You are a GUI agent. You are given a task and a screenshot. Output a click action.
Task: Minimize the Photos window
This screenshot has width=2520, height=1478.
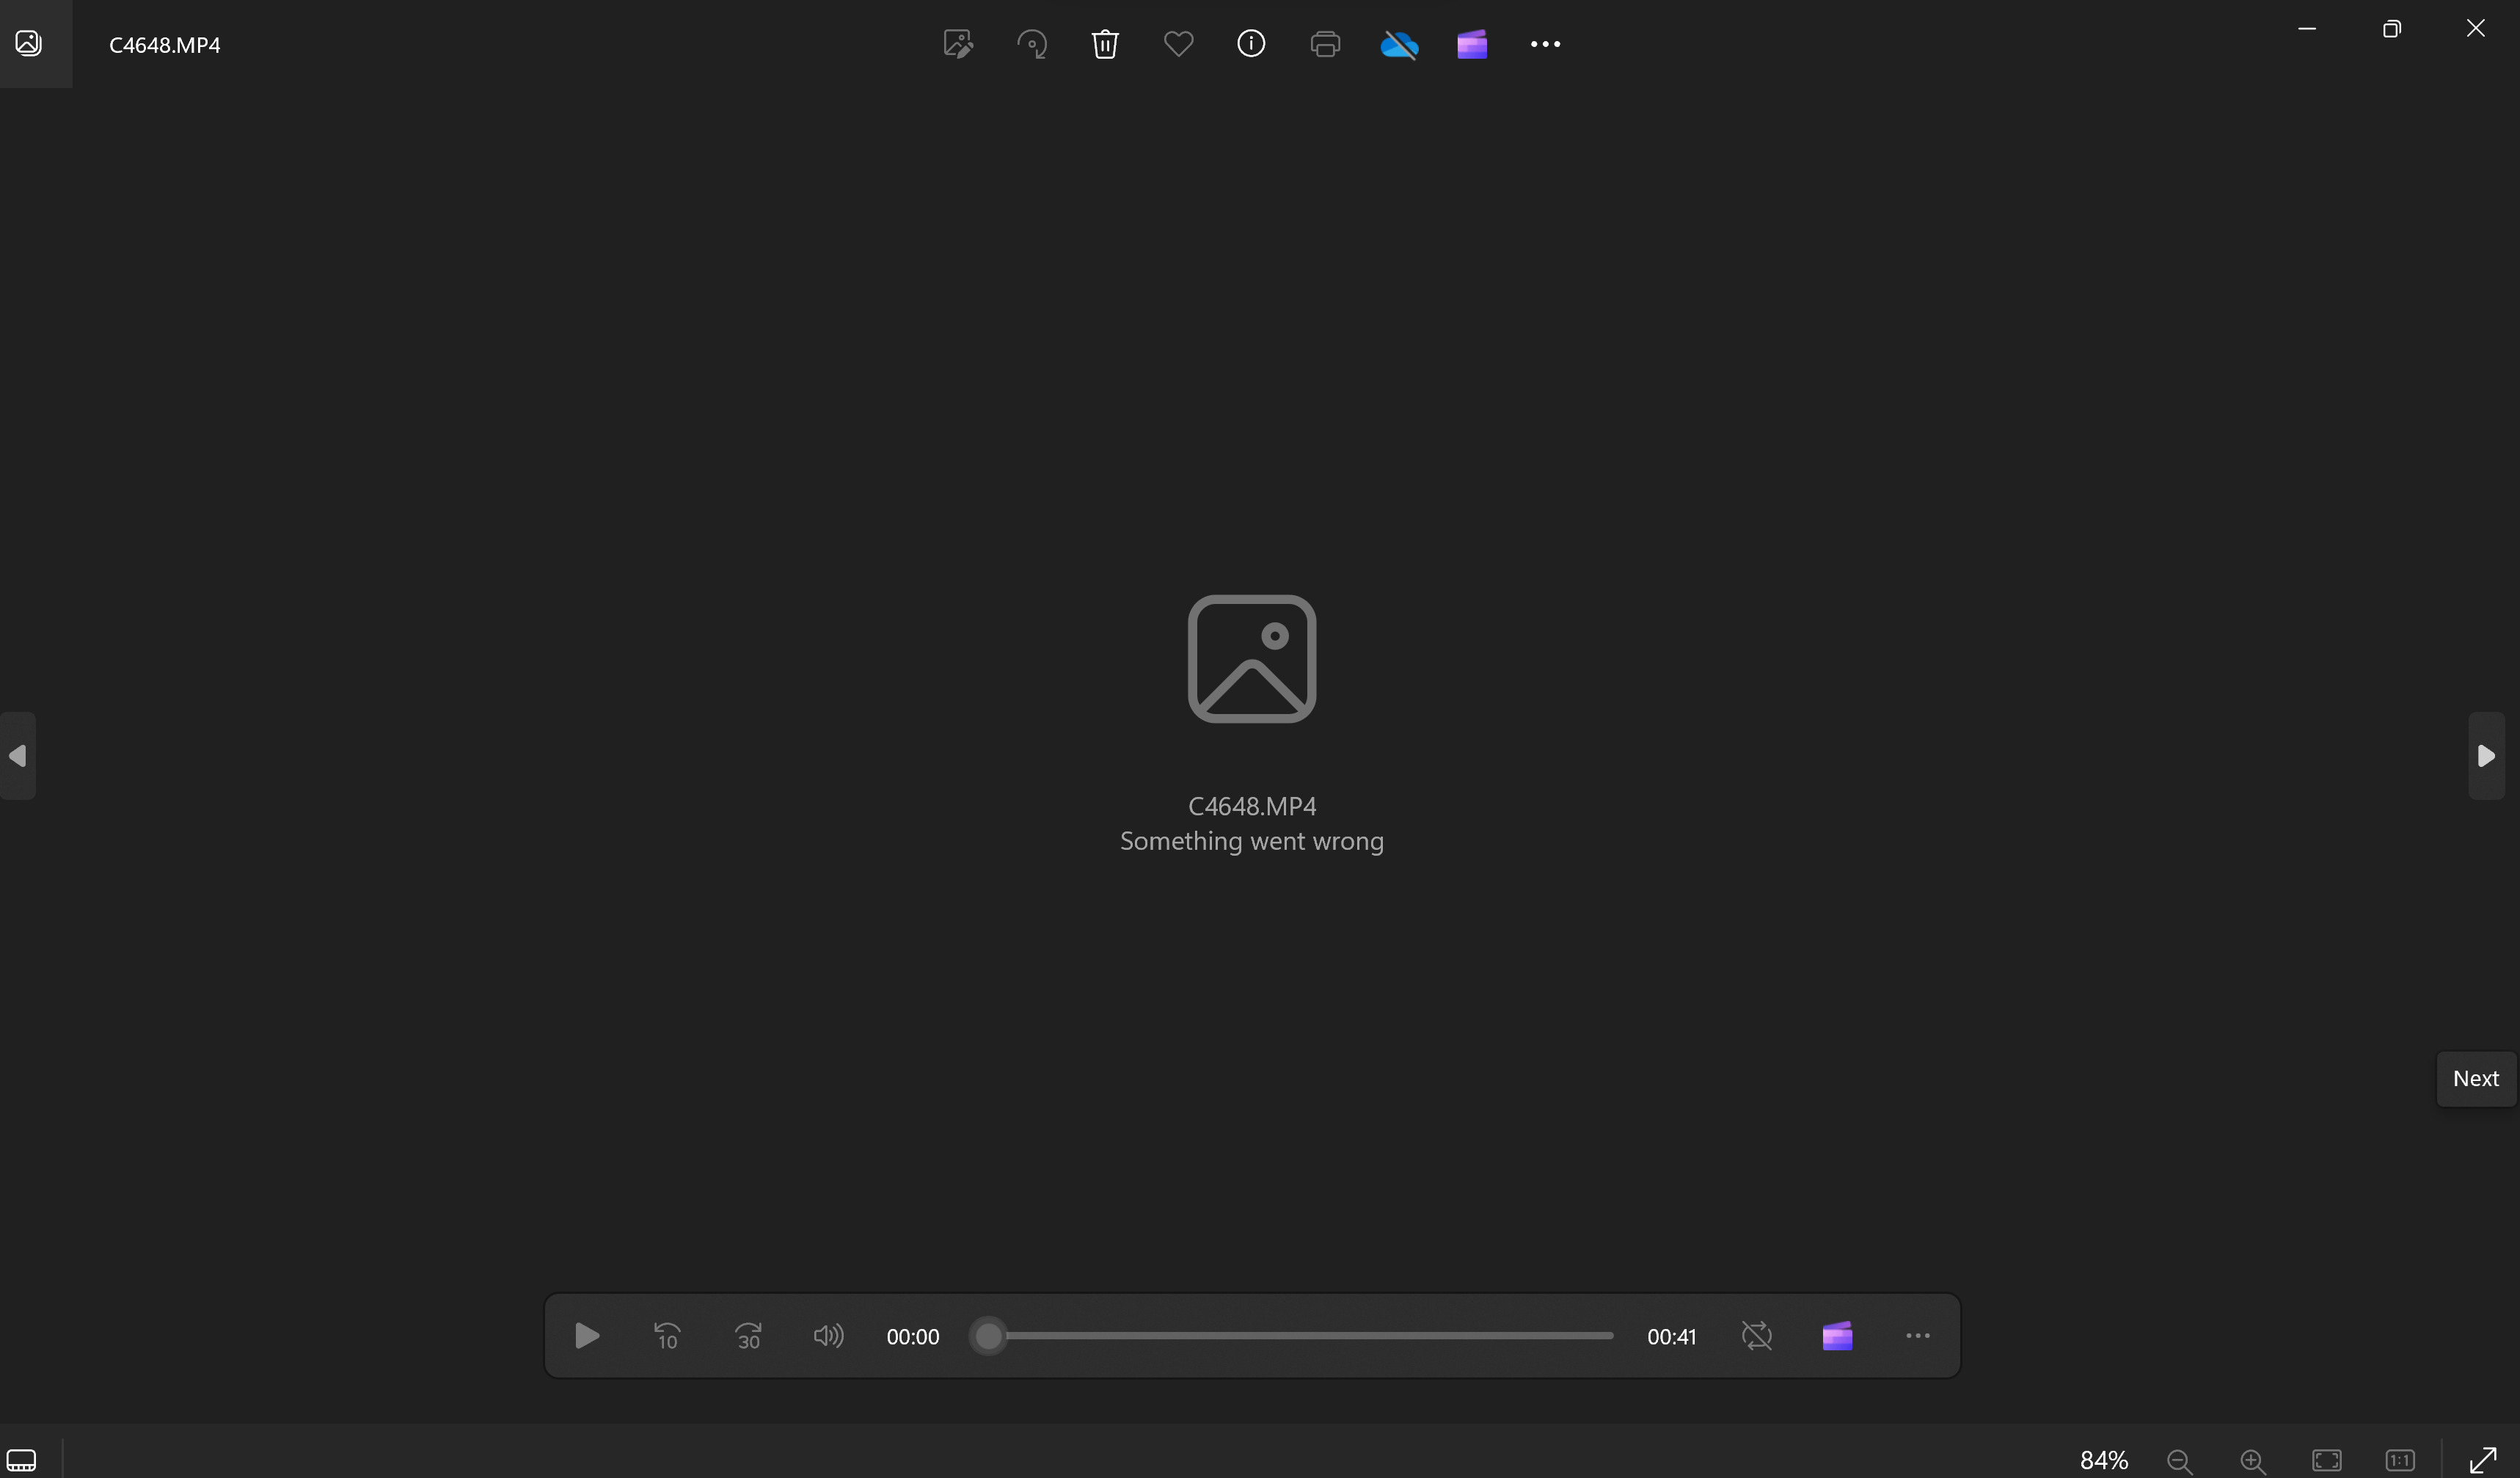[x=2307, y=29]
